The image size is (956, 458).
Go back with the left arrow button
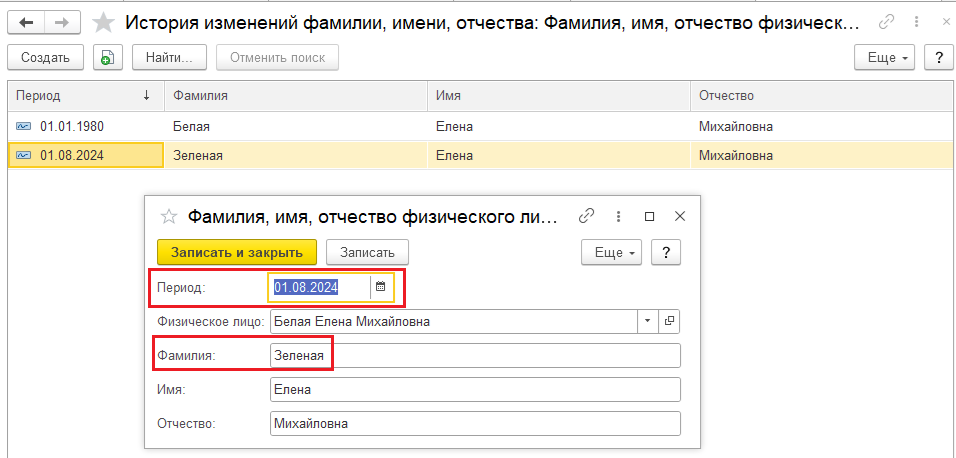(x=25, y=23)
